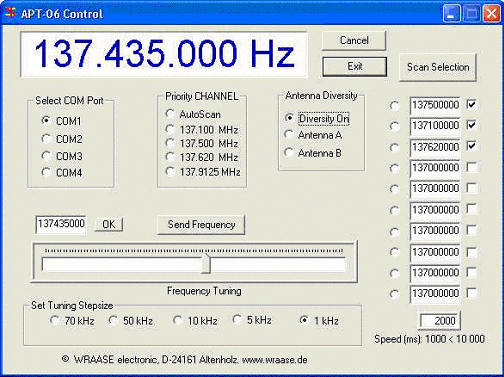Select Diversity On option
Image resolution: width=504 pixels, height=377 pixels.
(x=317, y=118)
